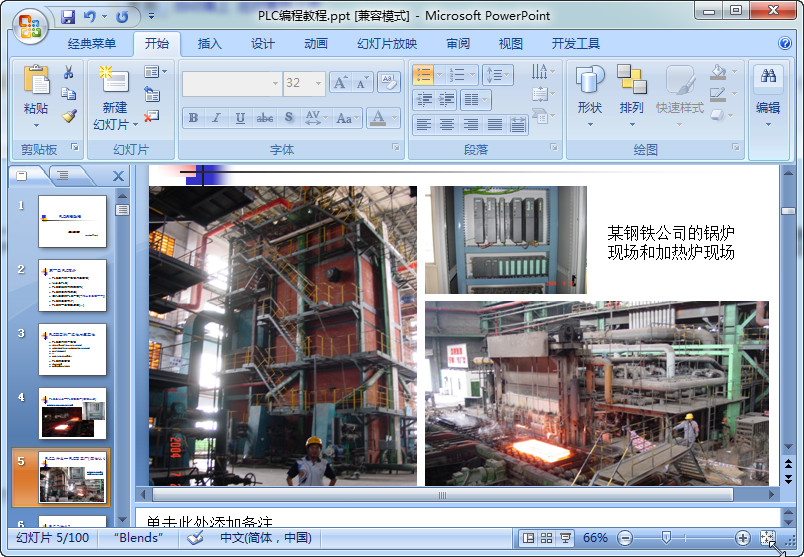Activate Format Painter brush
The width and height of the screenshot is (804, 557).
(x=69, y=116)
